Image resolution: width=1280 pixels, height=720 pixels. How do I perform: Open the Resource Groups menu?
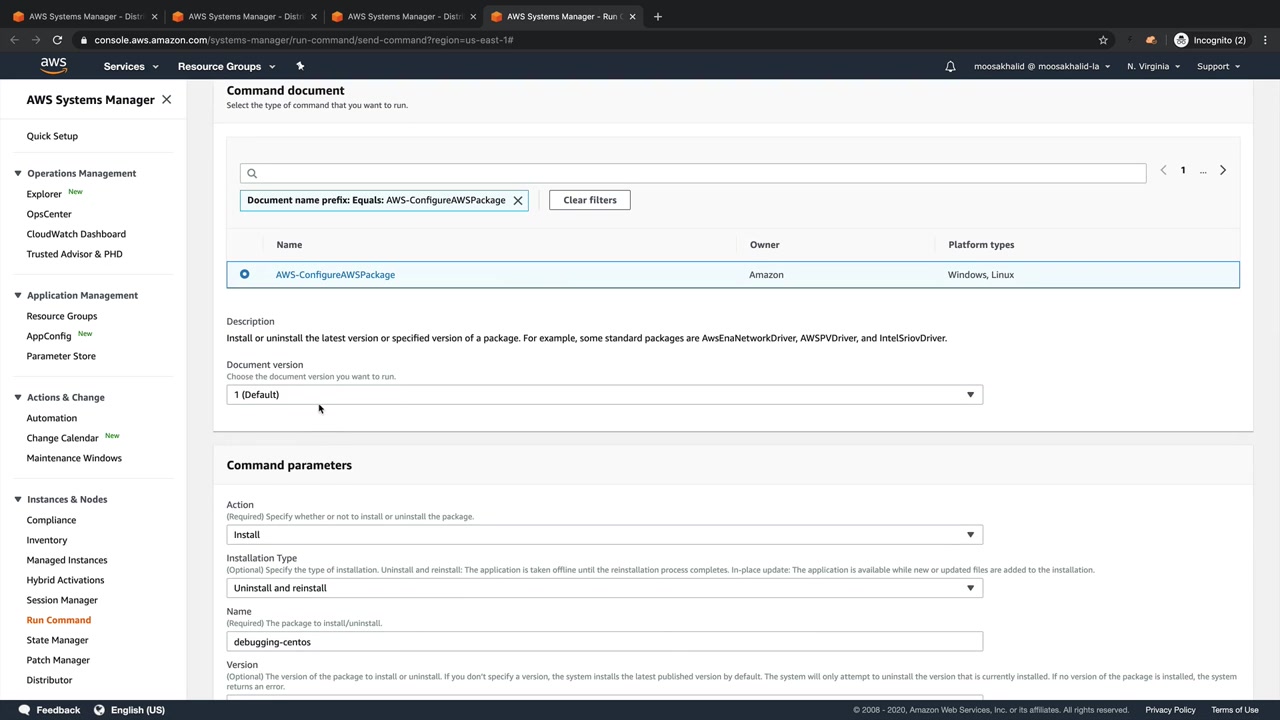pos(226,66)
